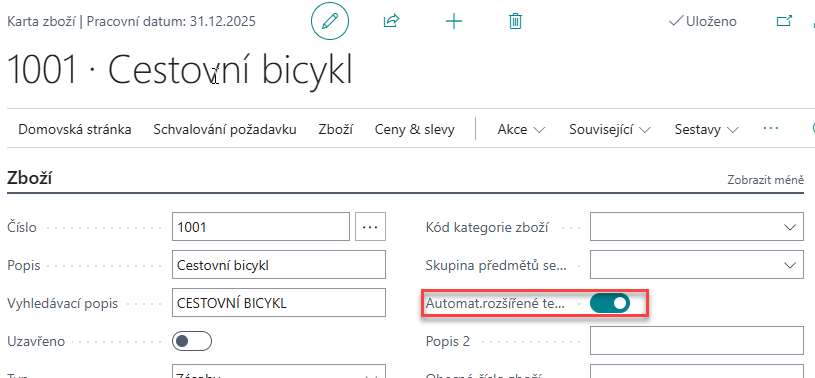This screenshot has height=378, width=815.
Task: Select the Domovská stránka tab
Action: (75, 129)
